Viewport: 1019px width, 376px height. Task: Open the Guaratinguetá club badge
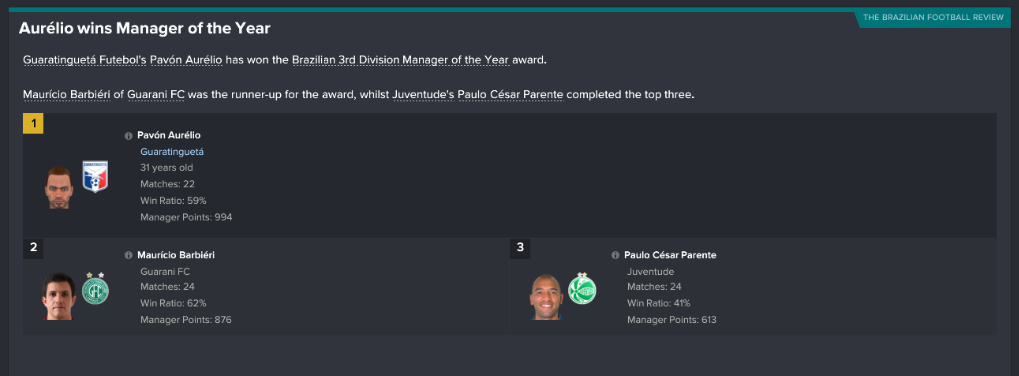coord(95,177)
